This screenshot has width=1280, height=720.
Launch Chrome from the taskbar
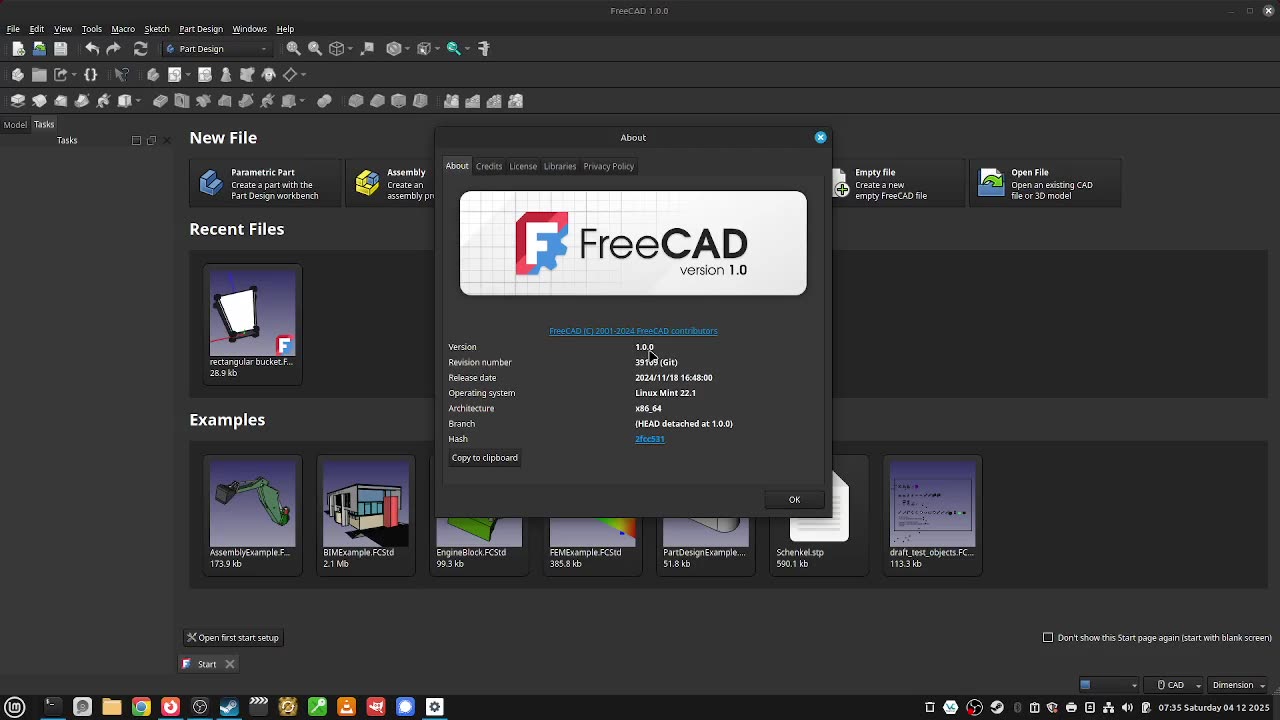(x=141, y=707)
